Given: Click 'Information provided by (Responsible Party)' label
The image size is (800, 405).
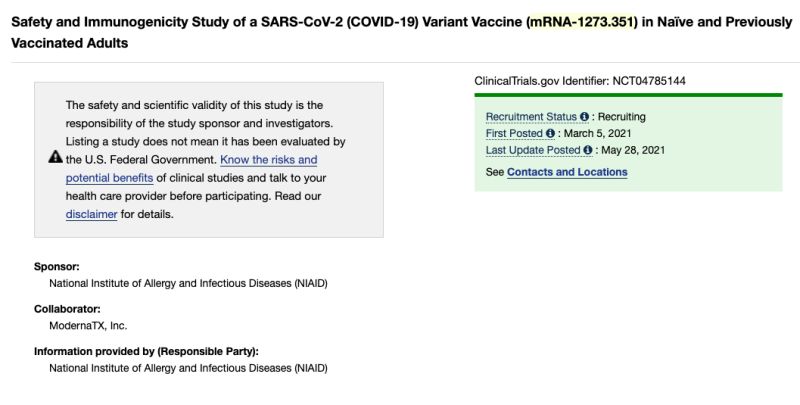Looking at the screenshot, I should click(146, 352).
